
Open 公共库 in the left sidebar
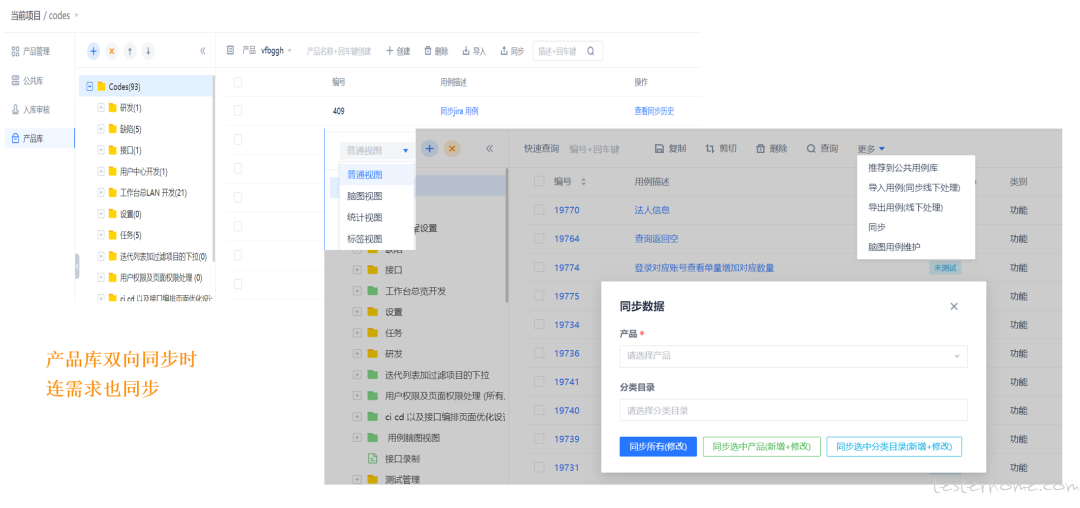(28, 81)
